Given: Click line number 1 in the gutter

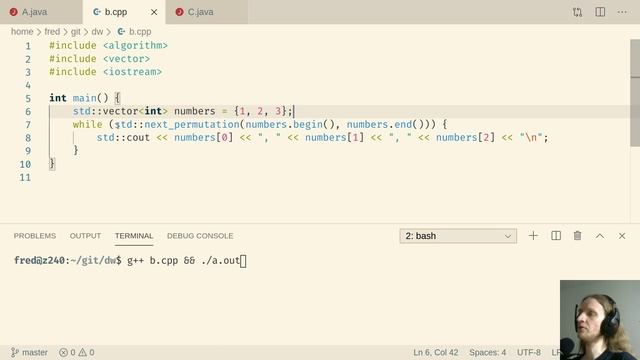Looking at the screenshot, I should 28,46.
